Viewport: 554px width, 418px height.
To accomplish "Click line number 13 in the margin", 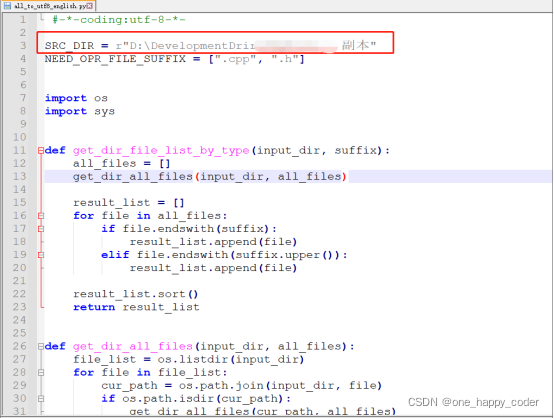I will [20, 177].
